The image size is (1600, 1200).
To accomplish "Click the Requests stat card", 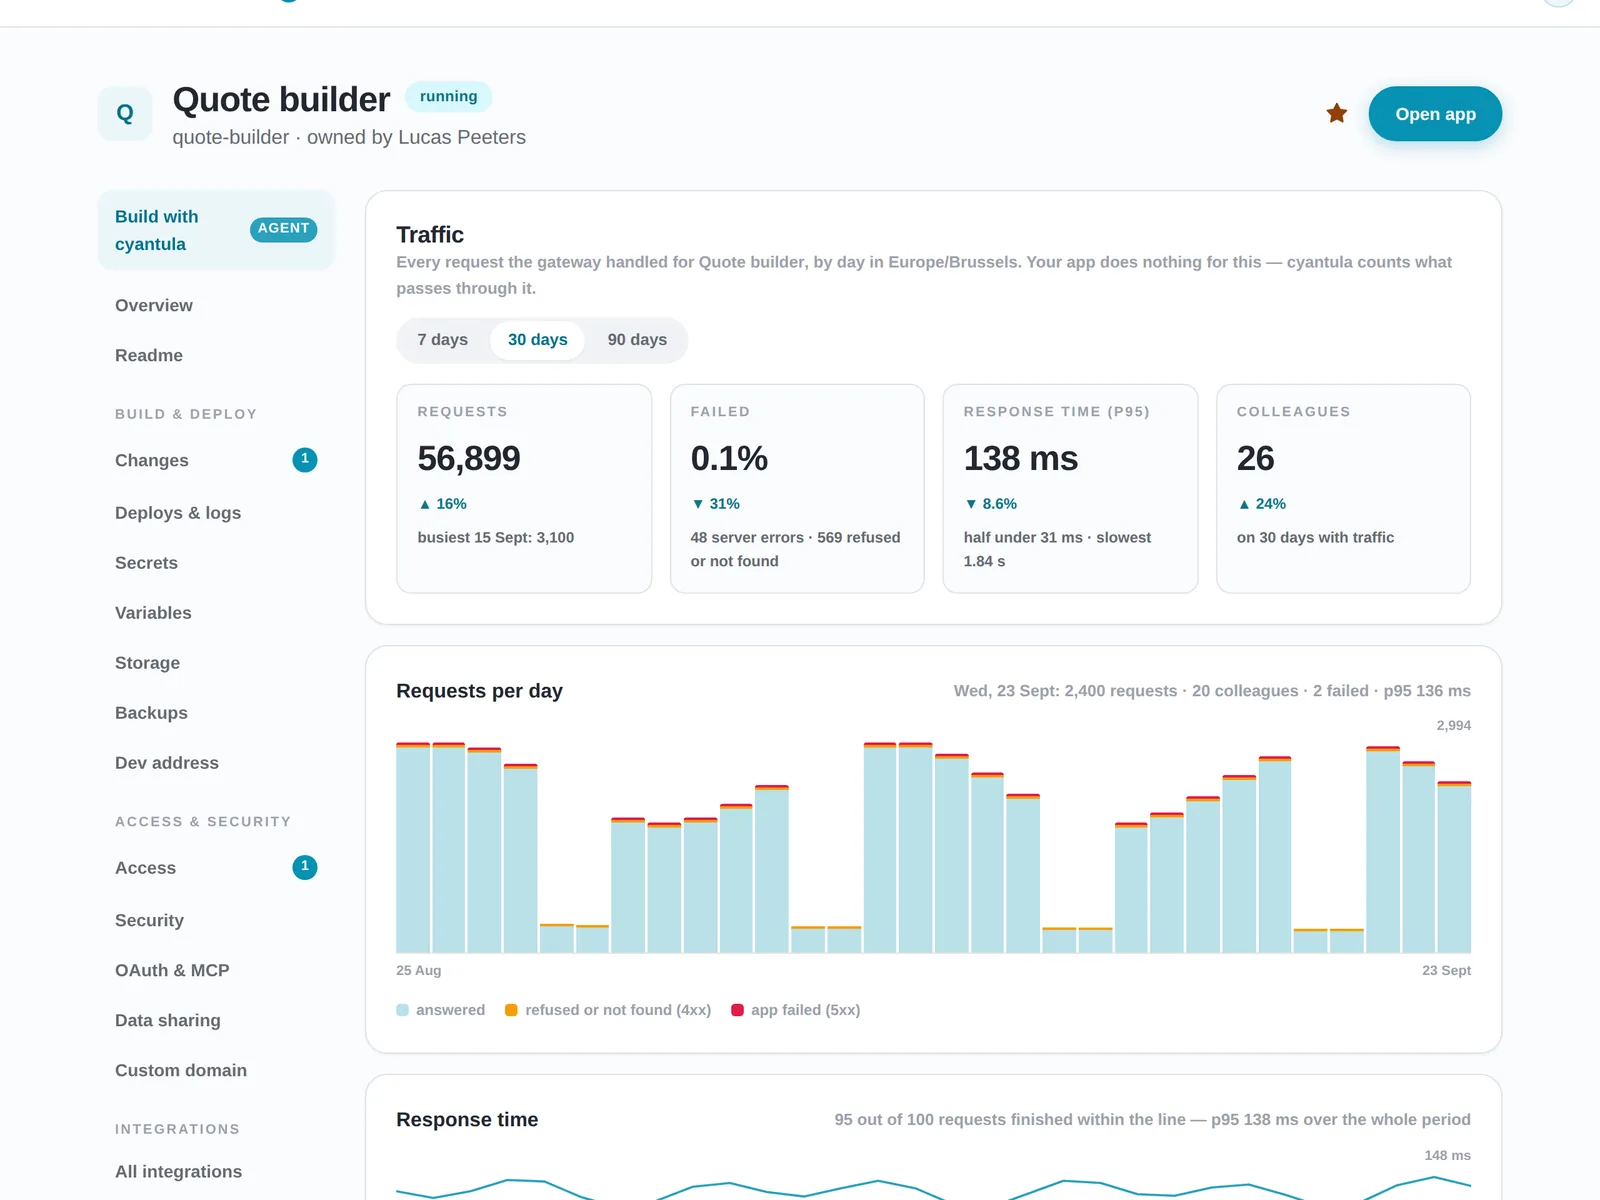I will point(524,489).
